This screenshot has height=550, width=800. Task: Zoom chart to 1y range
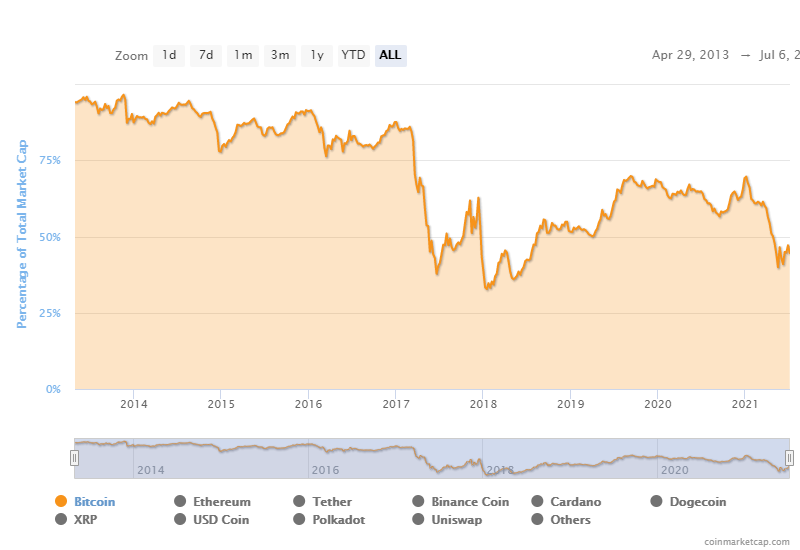(x=317, y=55)
